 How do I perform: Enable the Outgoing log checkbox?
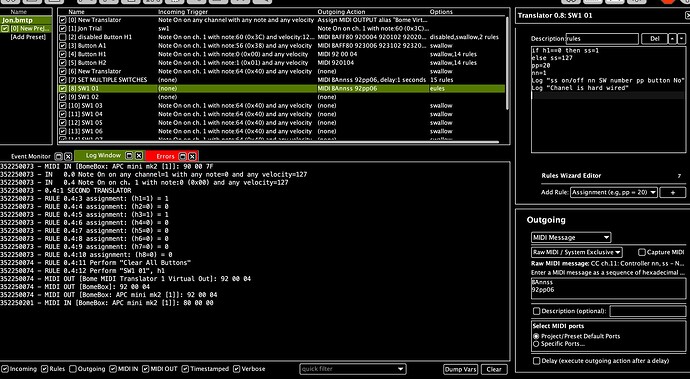73,369
